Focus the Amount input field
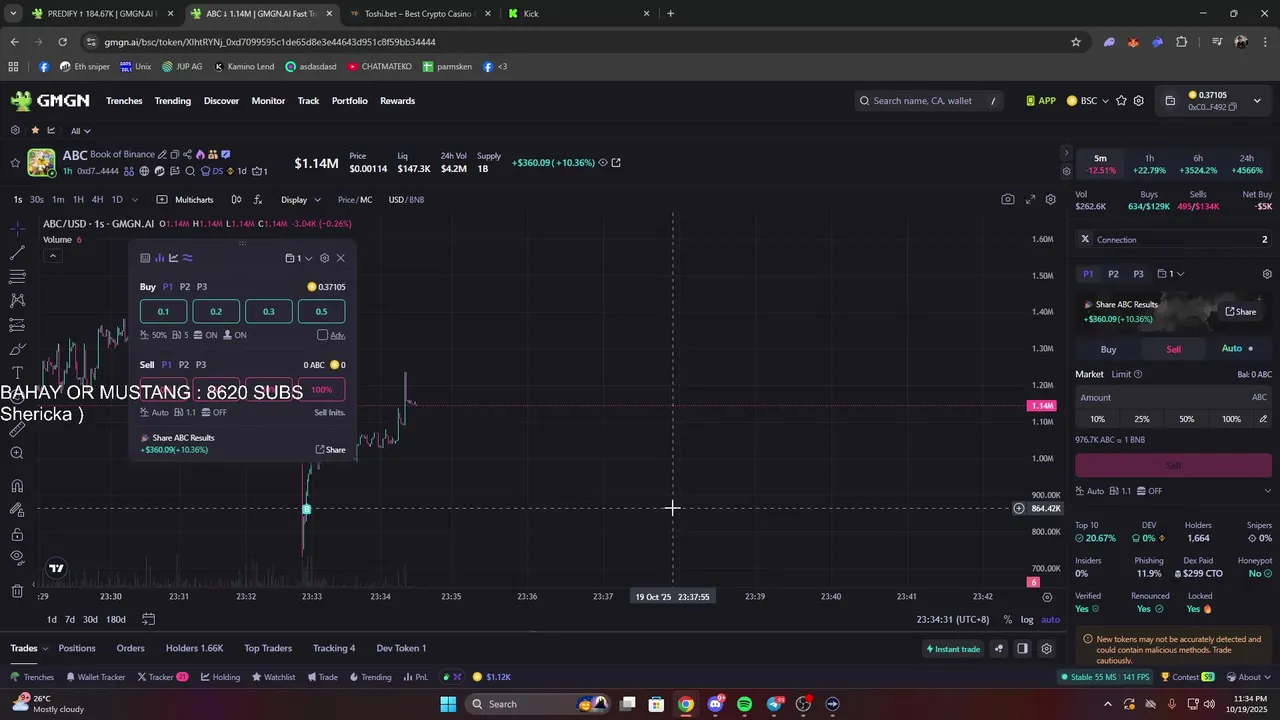 pyautogui.click(x=1173, y=397)
